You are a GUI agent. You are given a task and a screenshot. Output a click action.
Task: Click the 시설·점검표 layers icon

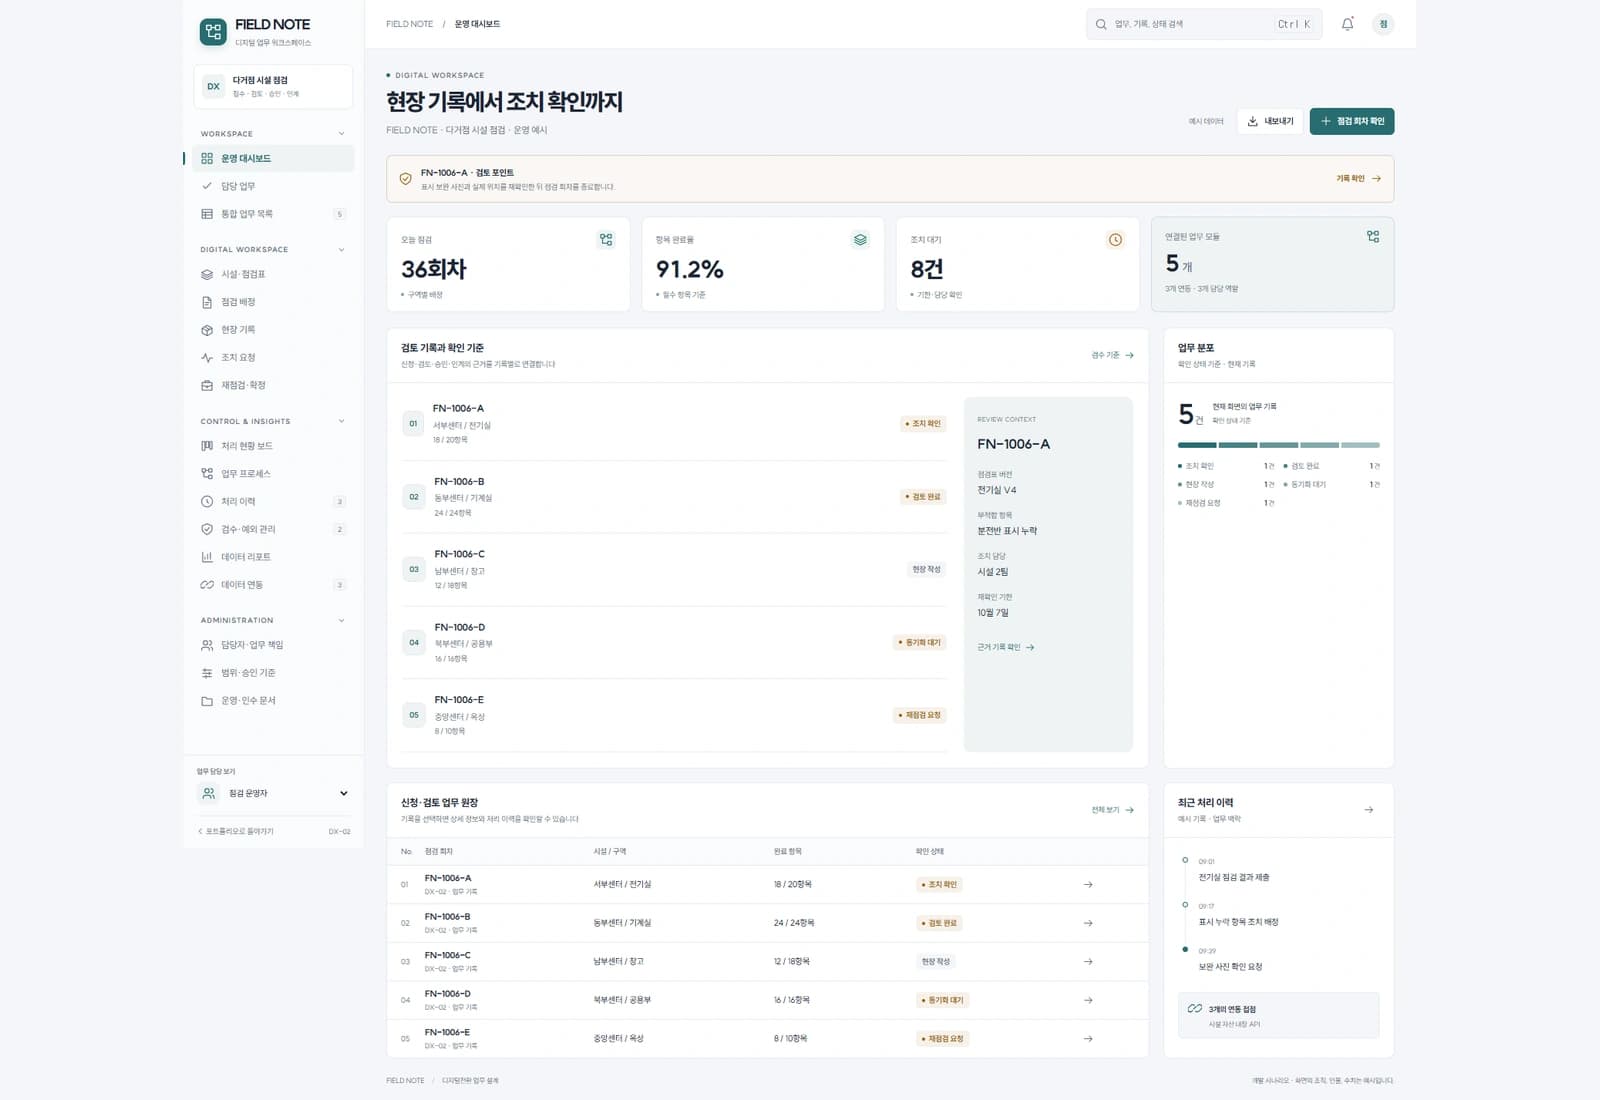(x=207, y=274)
